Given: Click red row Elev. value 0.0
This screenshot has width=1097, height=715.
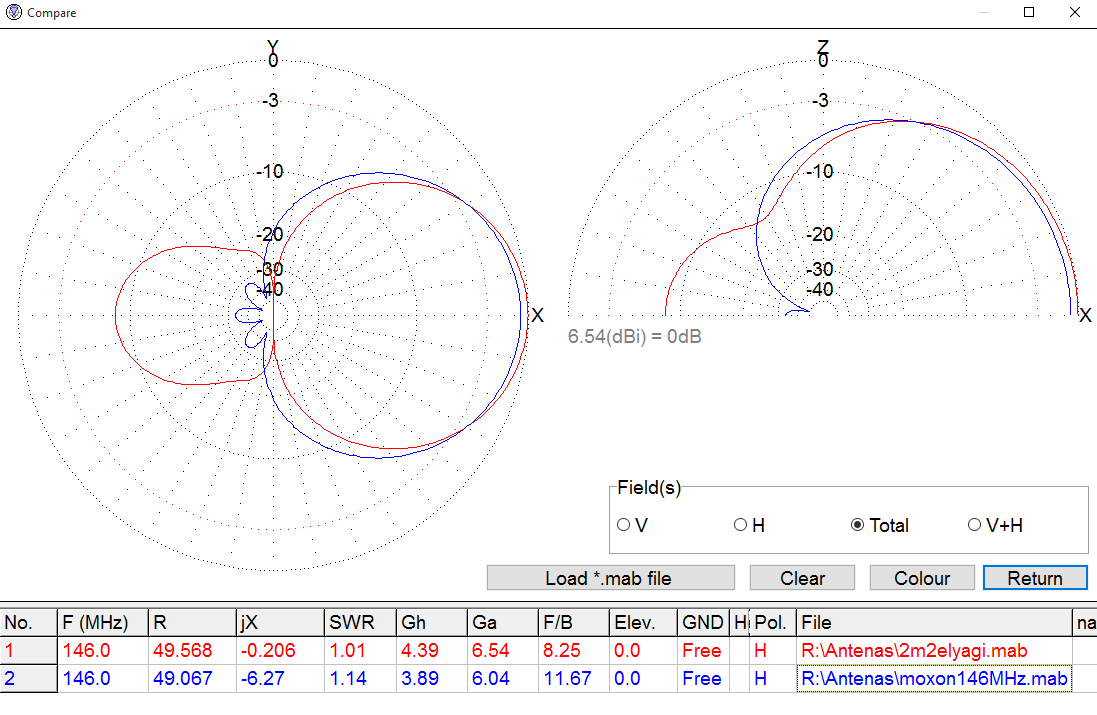Looking at the screenshot, I should [643, 651].
